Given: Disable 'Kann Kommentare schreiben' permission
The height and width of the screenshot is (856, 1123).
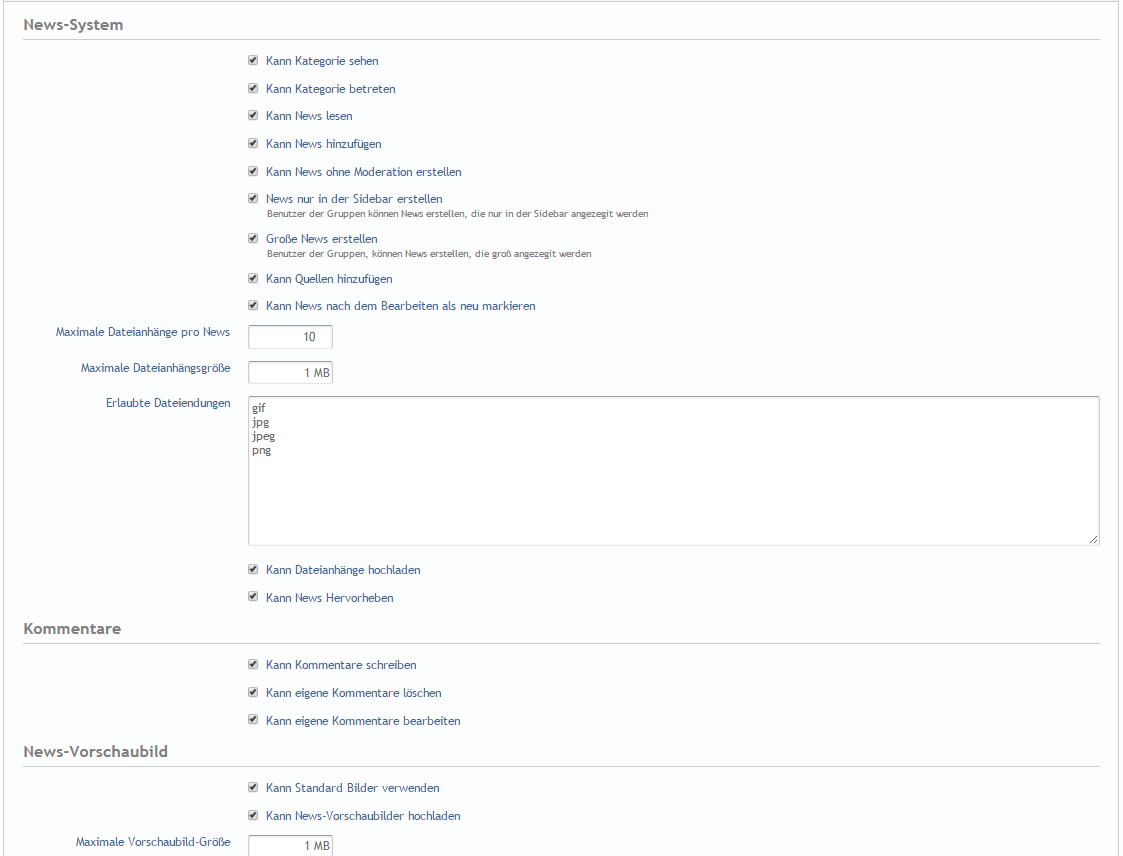Looking at the screenshot, I should click(x=253, y=664).
